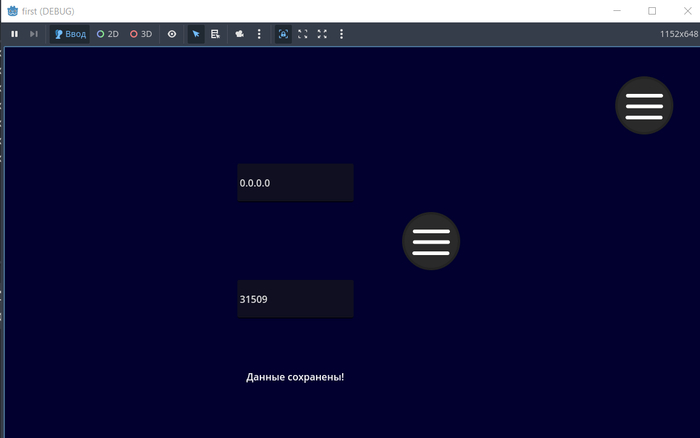Click the IP address field showing 0.0.0.0

[x=295, y=183]
